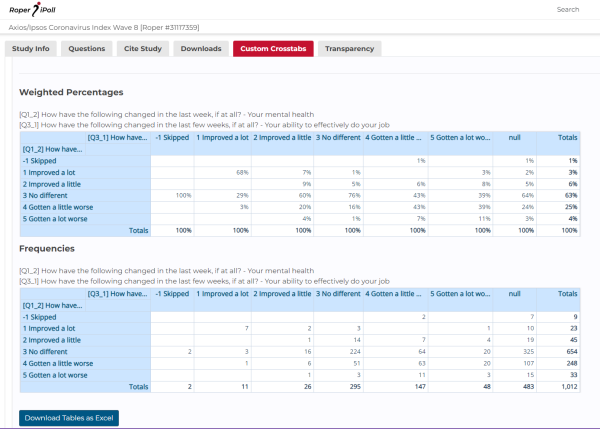Open the Search link in header
600x429 pixels.
(567, 9)
